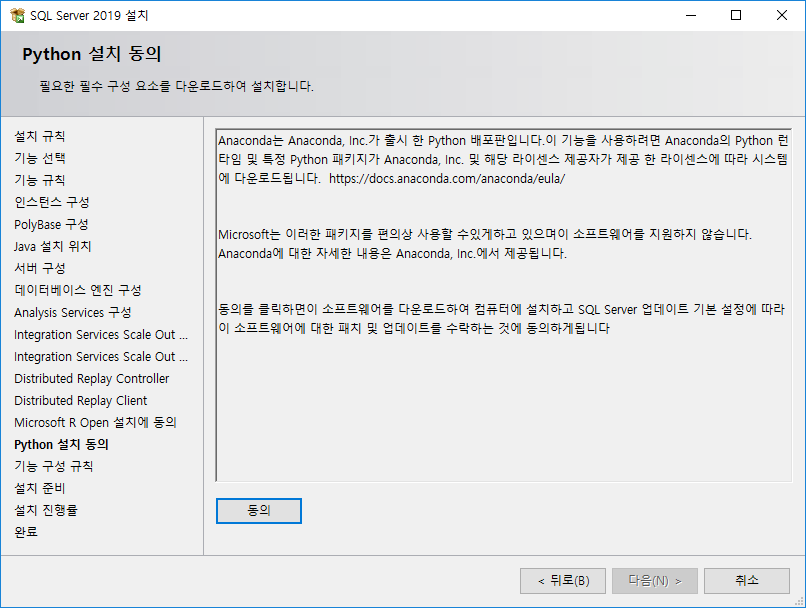Select the Distributed Replay Controller step
This screenshot has height=608, width=806.
pos(91,379)
